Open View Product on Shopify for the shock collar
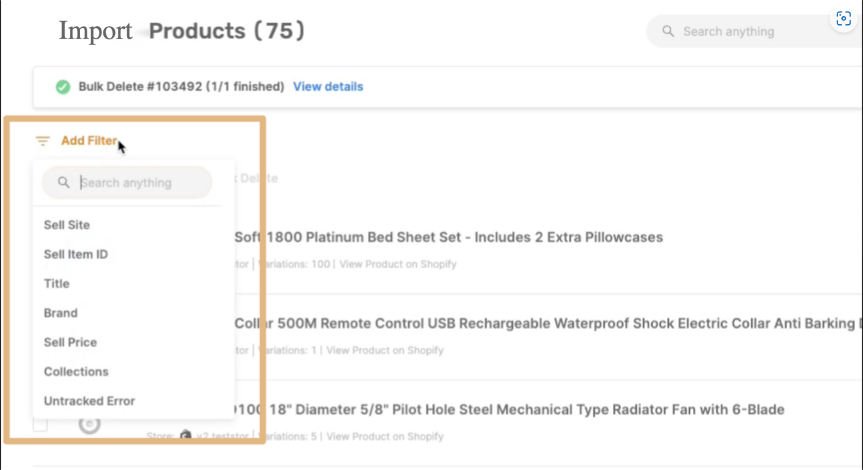This screenshot has height=470, width=864. (x=385, y=351)
